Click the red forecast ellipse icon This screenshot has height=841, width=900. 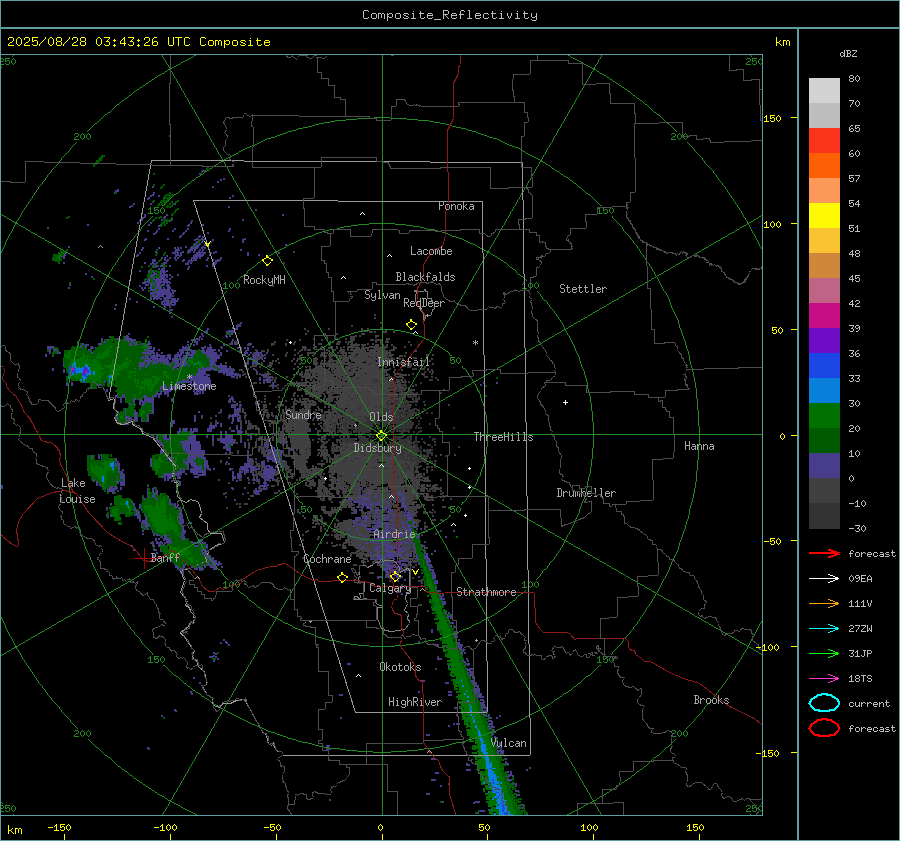click(824, 728)
